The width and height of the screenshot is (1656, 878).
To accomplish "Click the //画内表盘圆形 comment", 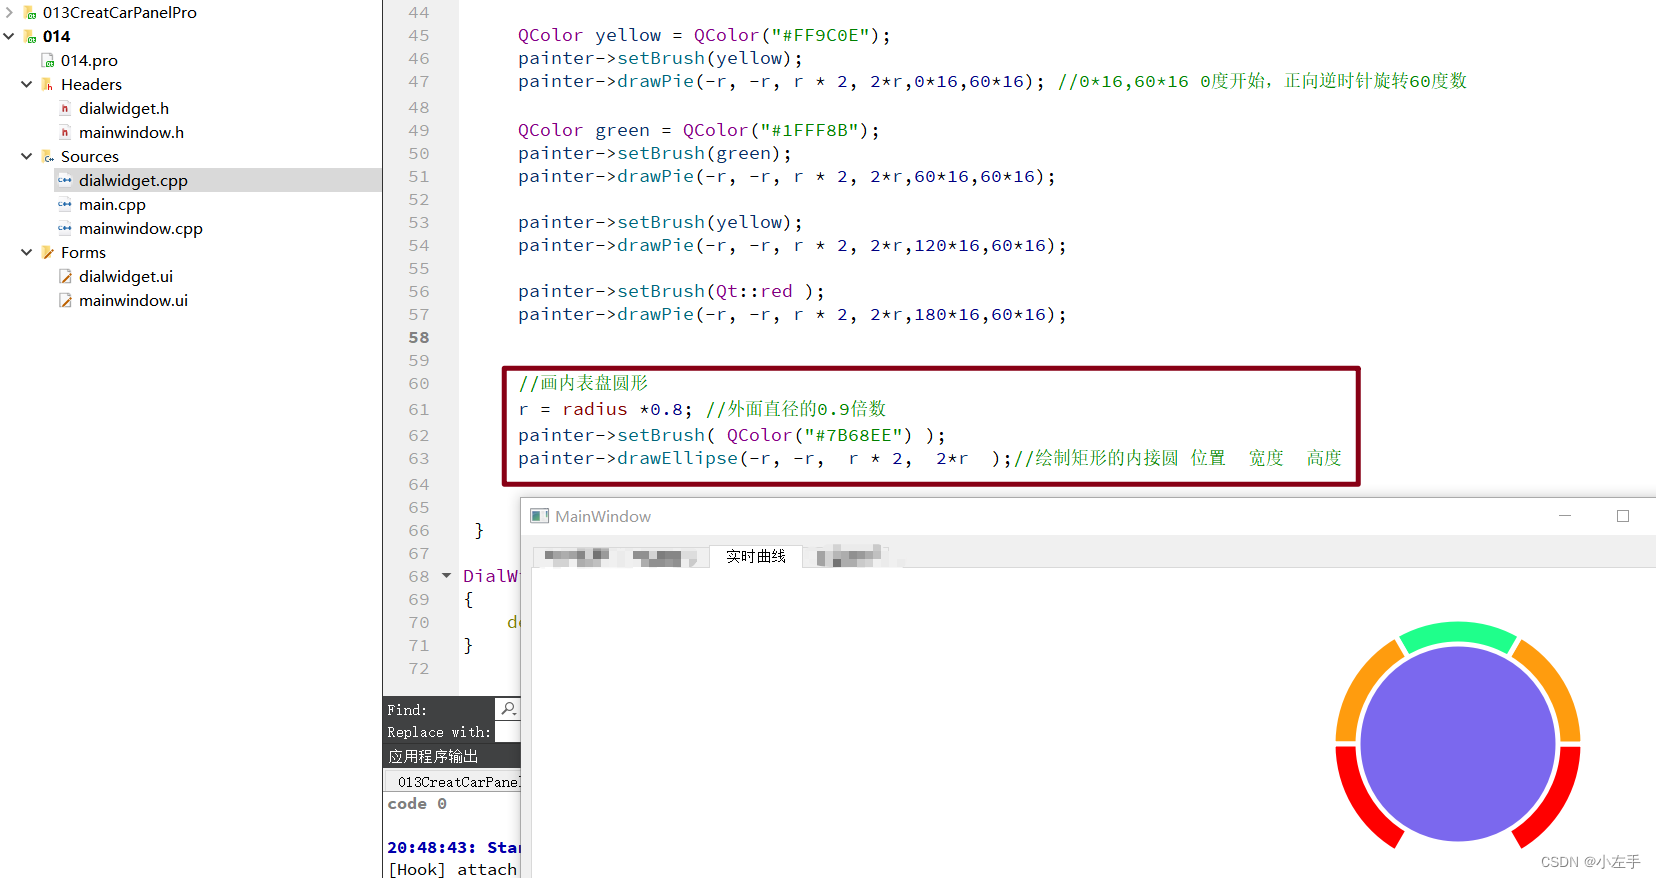I will pos(583,383).
